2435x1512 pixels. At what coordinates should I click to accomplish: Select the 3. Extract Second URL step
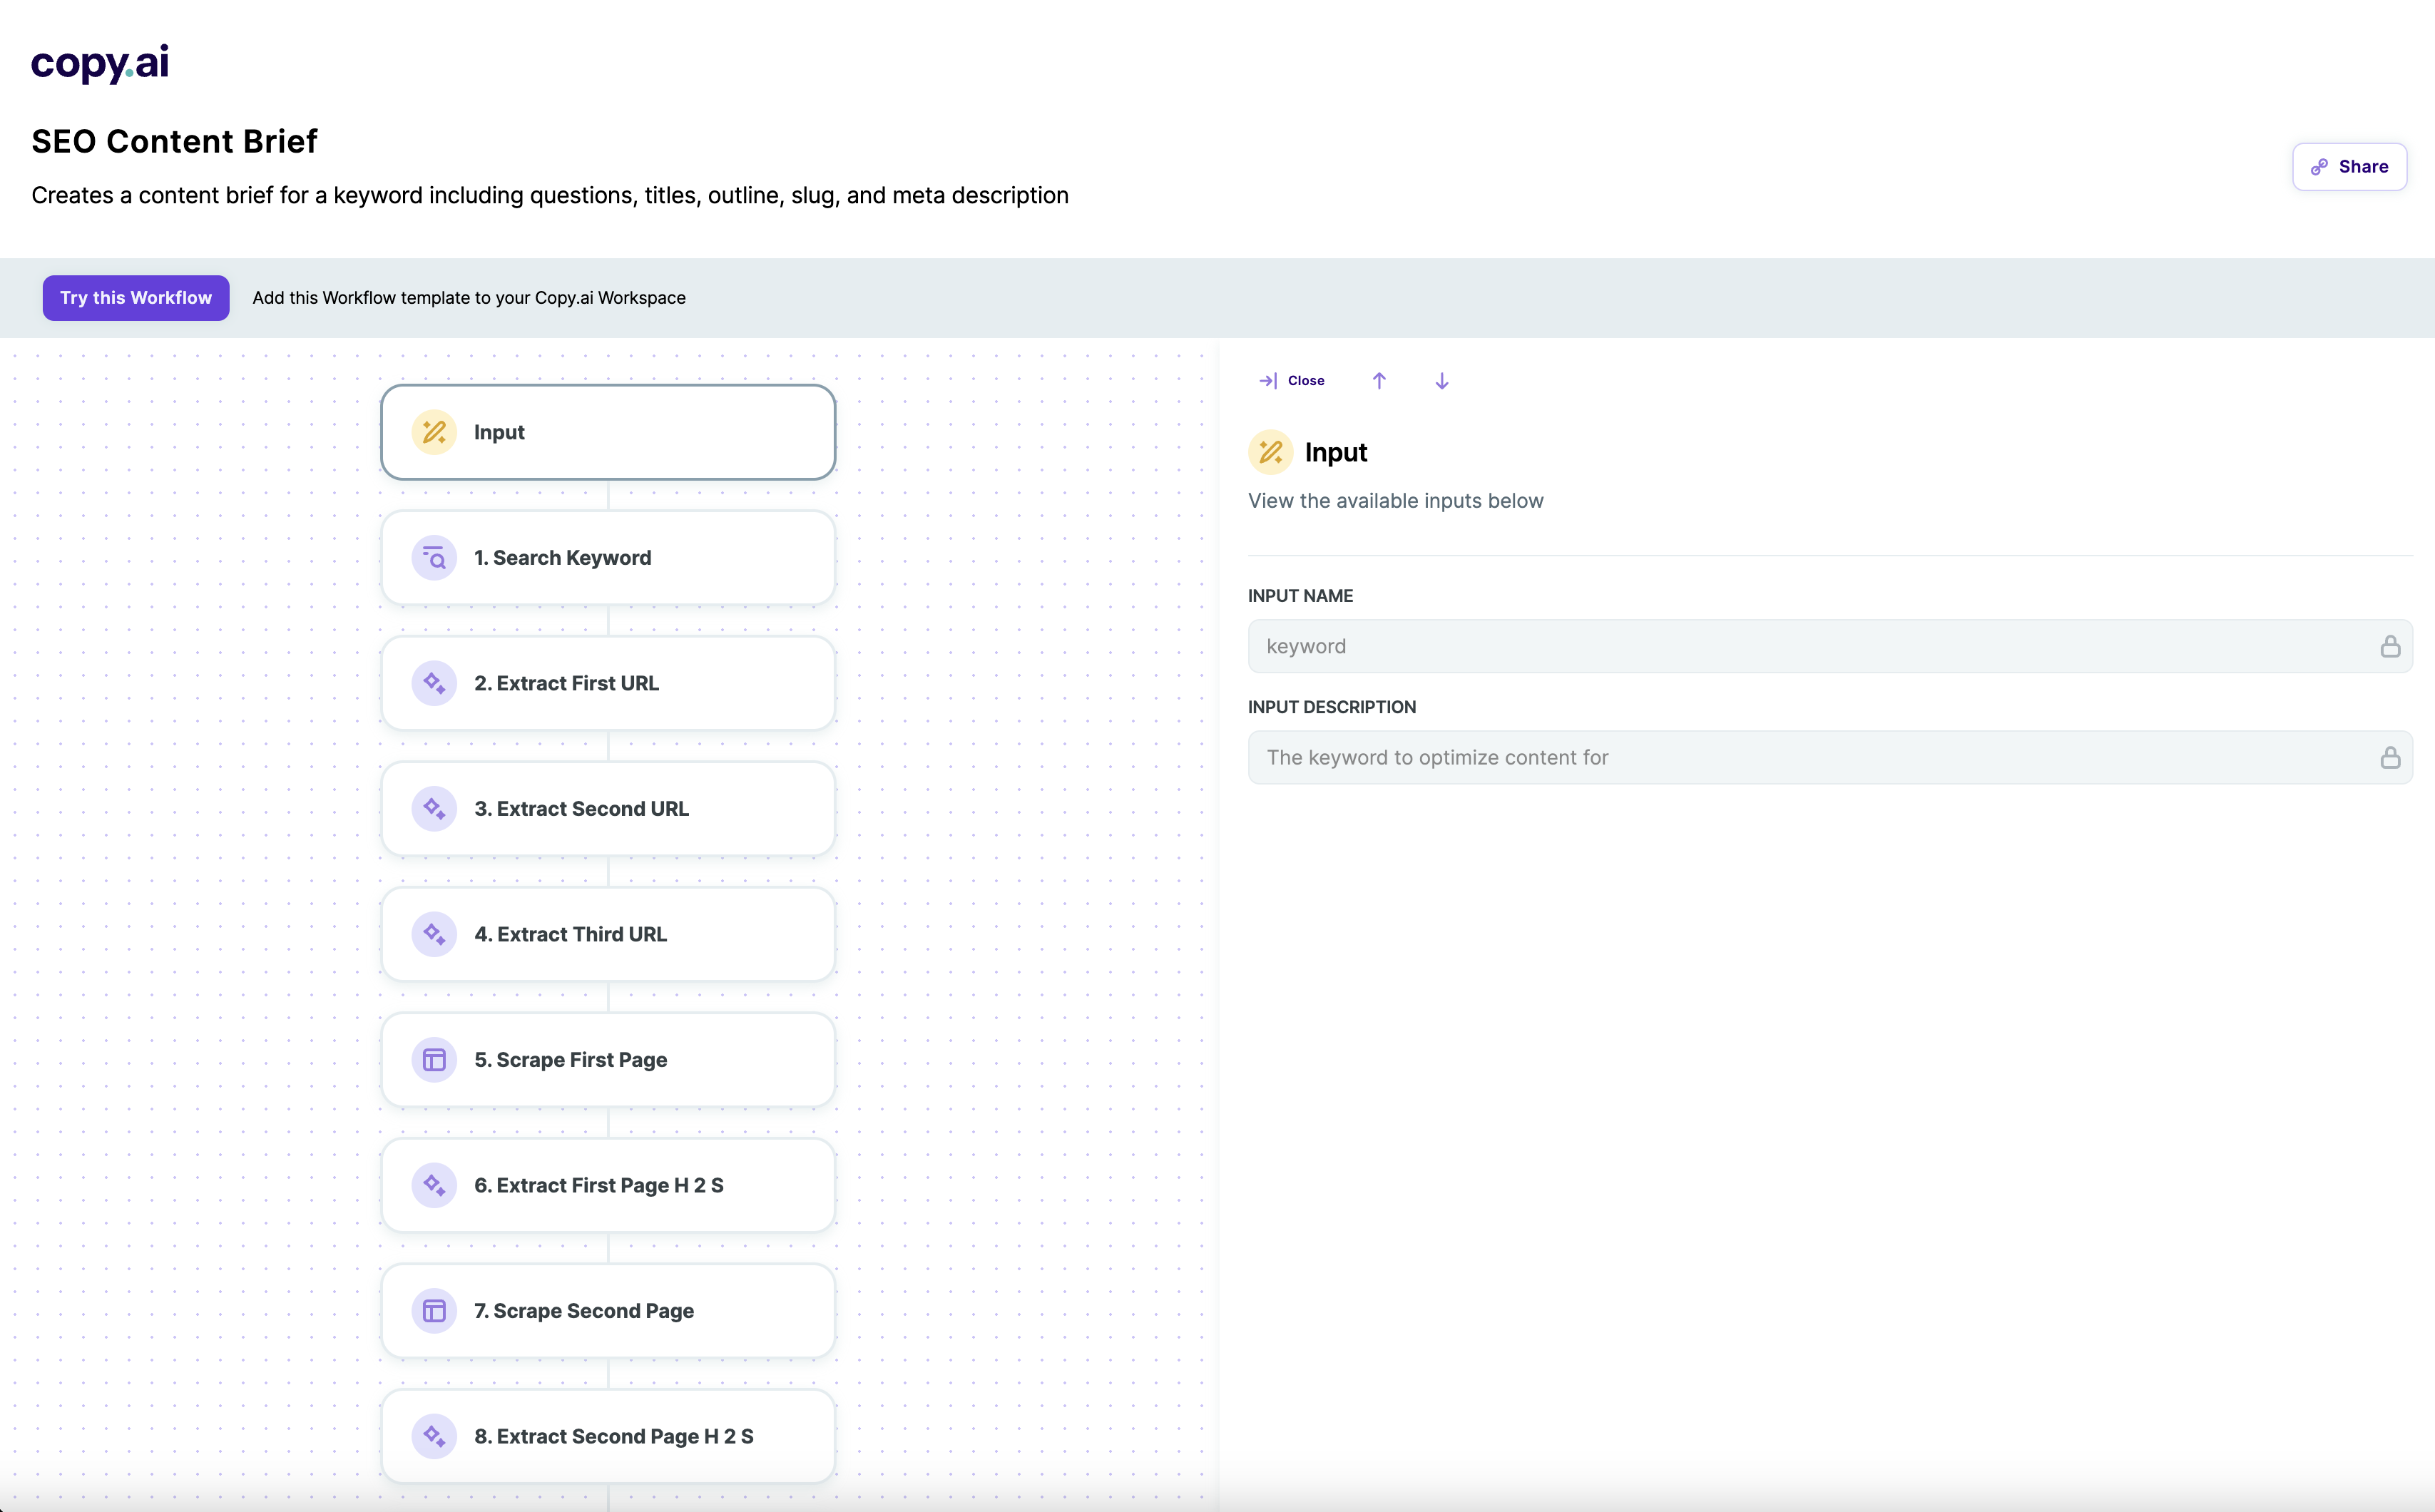(x=608, y=808)
